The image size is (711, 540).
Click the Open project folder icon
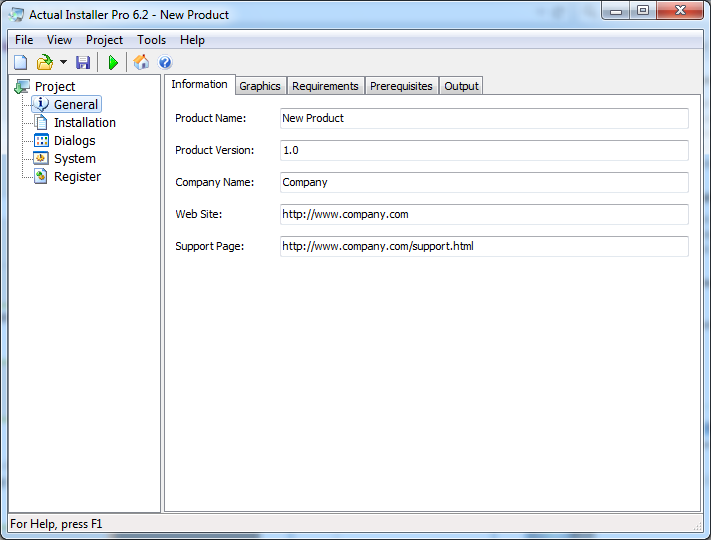[45, 62]
